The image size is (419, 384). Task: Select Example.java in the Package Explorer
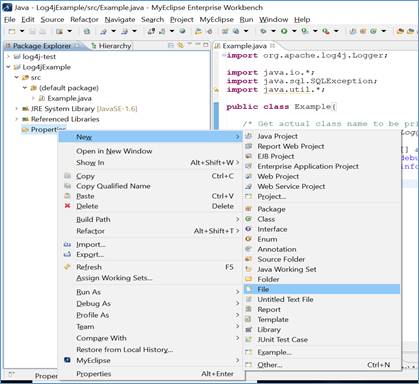(69, 98)
